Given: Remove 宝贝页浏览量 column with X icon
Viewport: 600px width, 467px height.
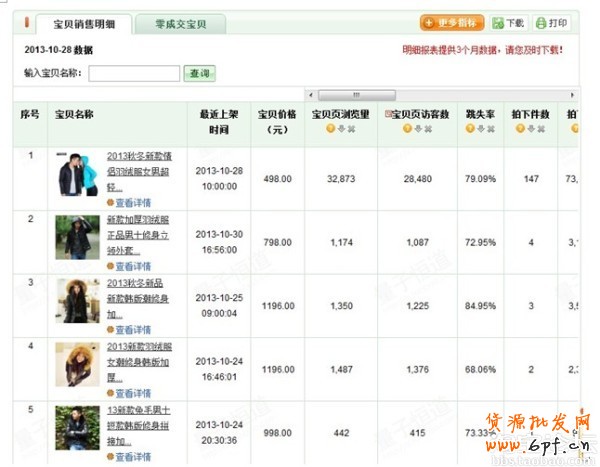Looking at the screenshot, I should [x=352, y=130].
